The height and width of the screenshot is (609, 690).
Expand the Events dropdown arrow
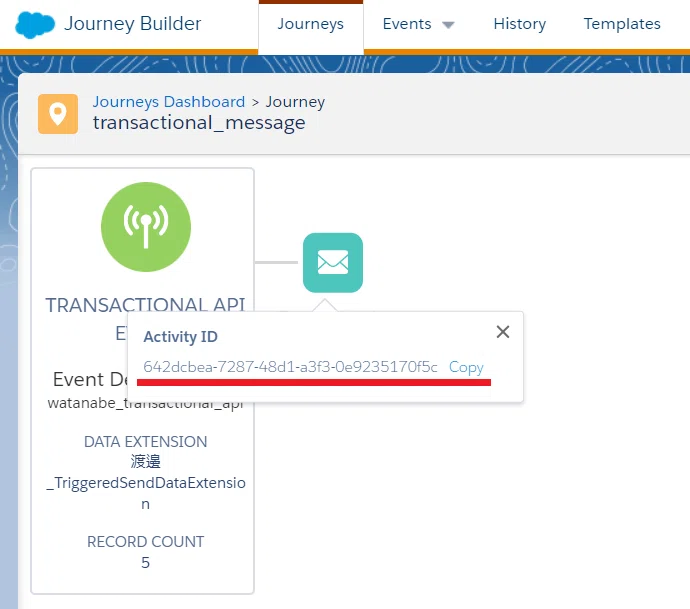(448, 25)
